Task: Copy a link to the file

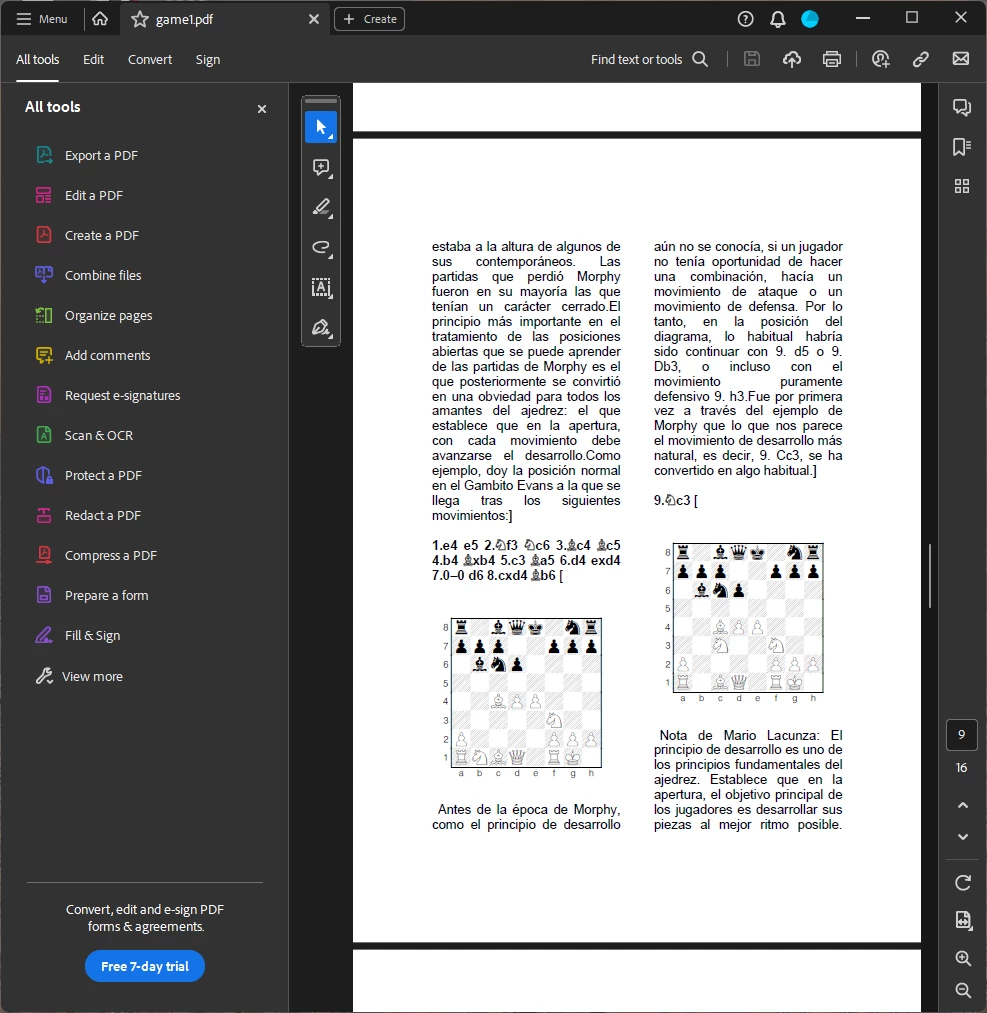Action: [920, 59]
